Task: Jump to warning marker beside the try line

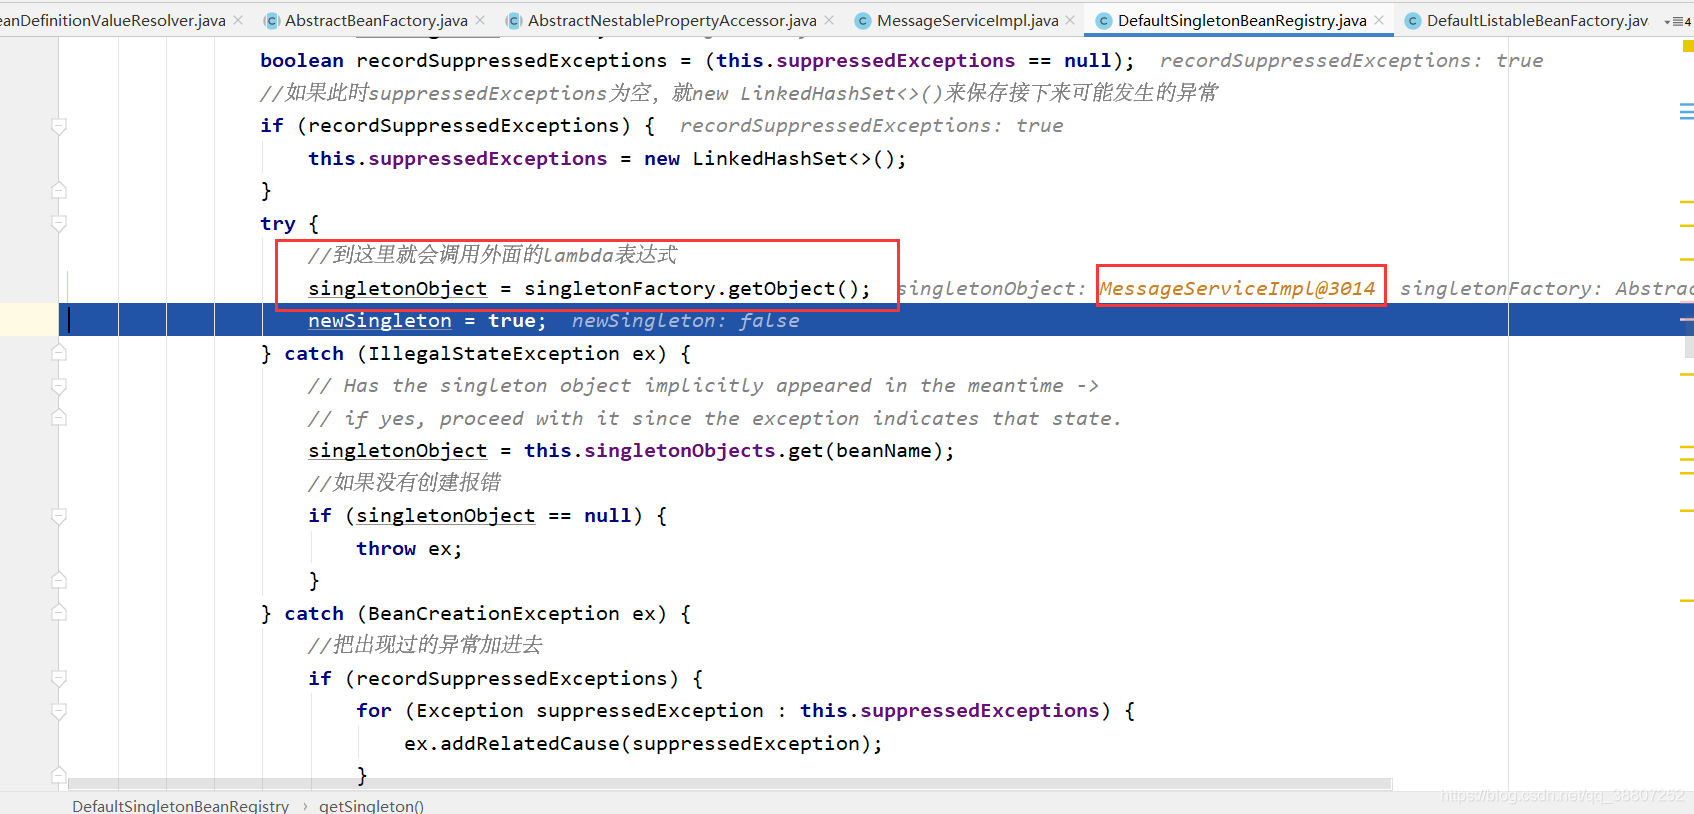Action: pyautogui.click(x=1686, y=227)
